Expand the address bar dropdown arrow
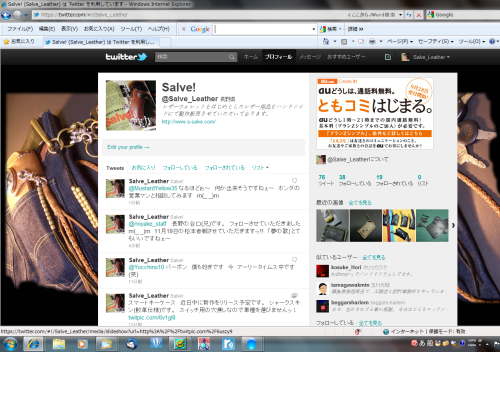The image size is (500, 400). pos(401,15)
